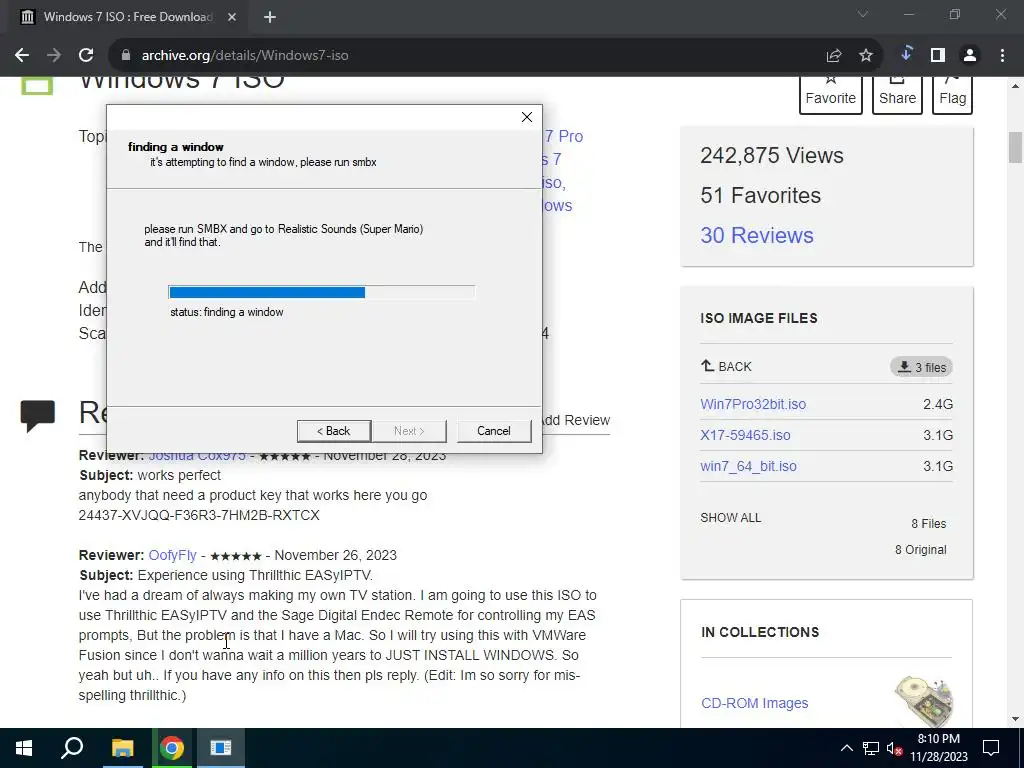This screenshot has height=768, width=1024.
Task: Open File Explorer from the taskbar
Action: click(x=122, y=748)
